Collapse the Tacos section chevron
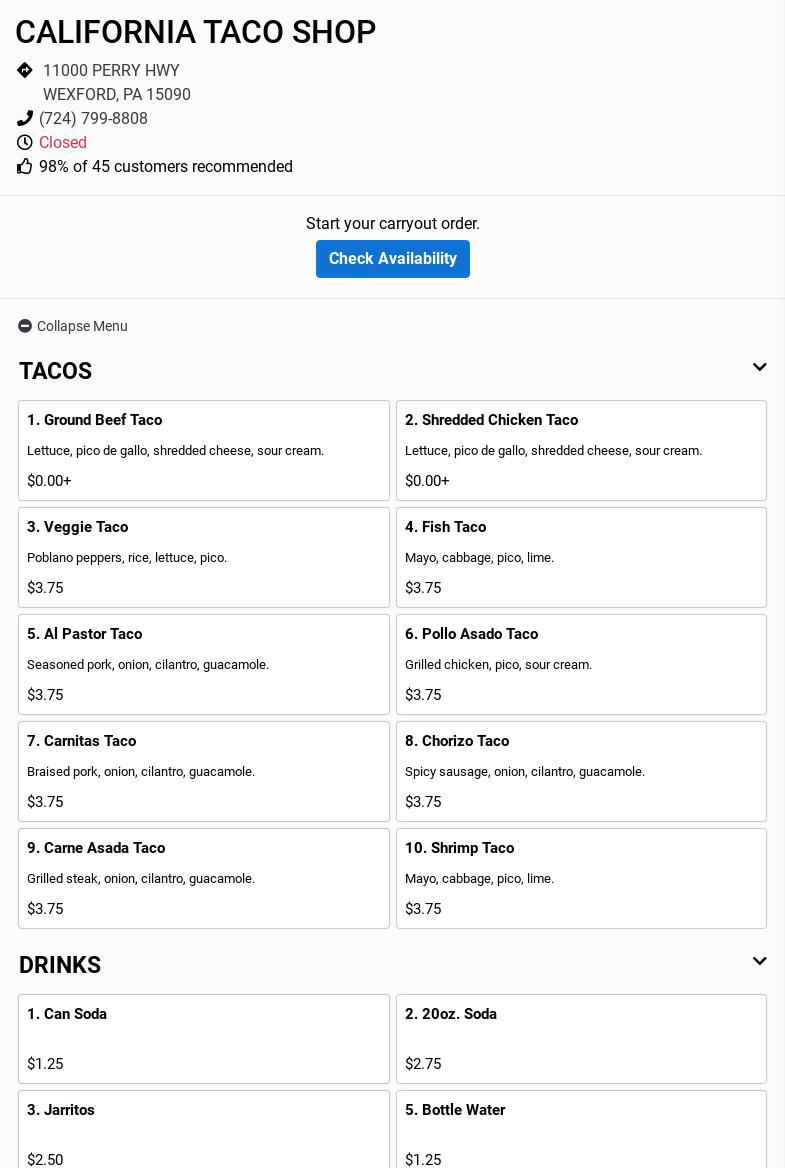 coord(759,368)
